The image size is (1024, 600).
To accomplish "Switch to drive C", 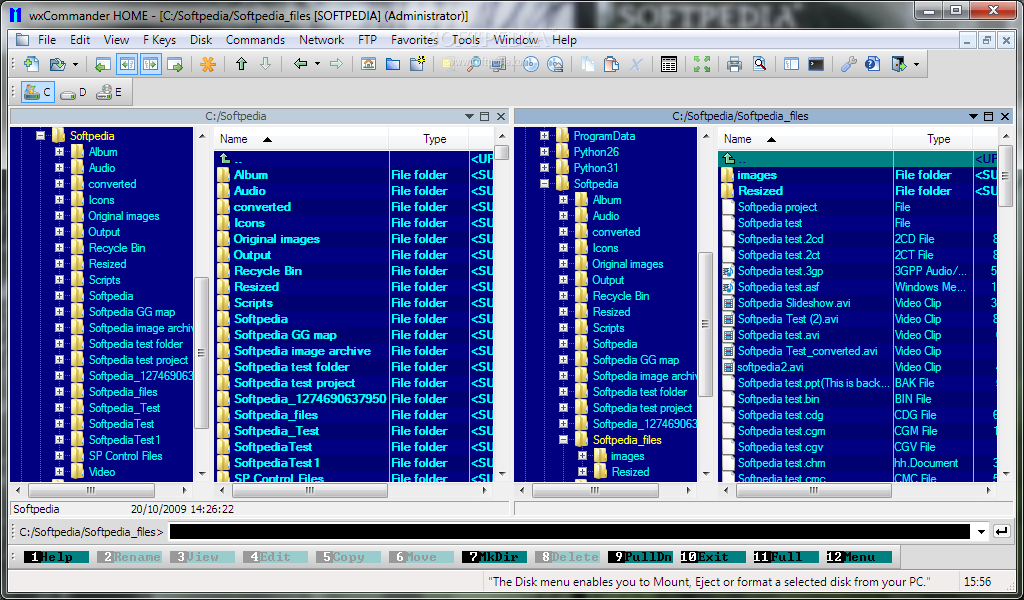I will click(37, 93).
